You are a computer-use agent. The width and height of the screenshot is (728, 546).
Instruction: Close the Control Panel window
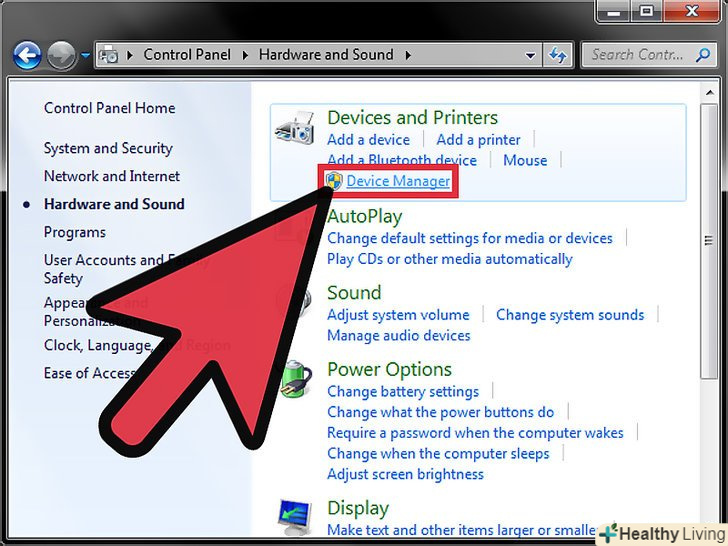pyautogui.click(x=692, y=12)
